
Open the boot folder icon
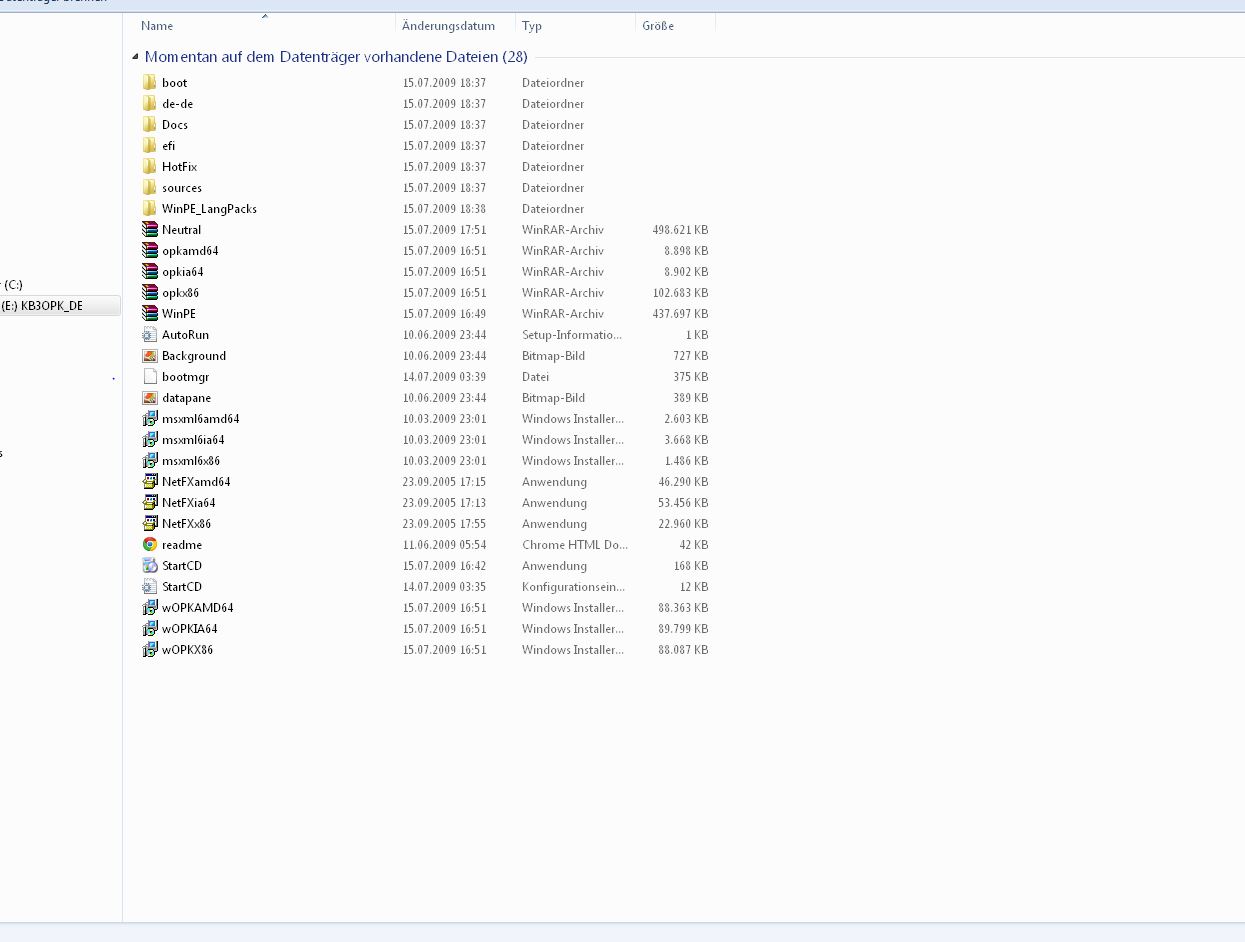pyautogui.click(x=150, y=83)
